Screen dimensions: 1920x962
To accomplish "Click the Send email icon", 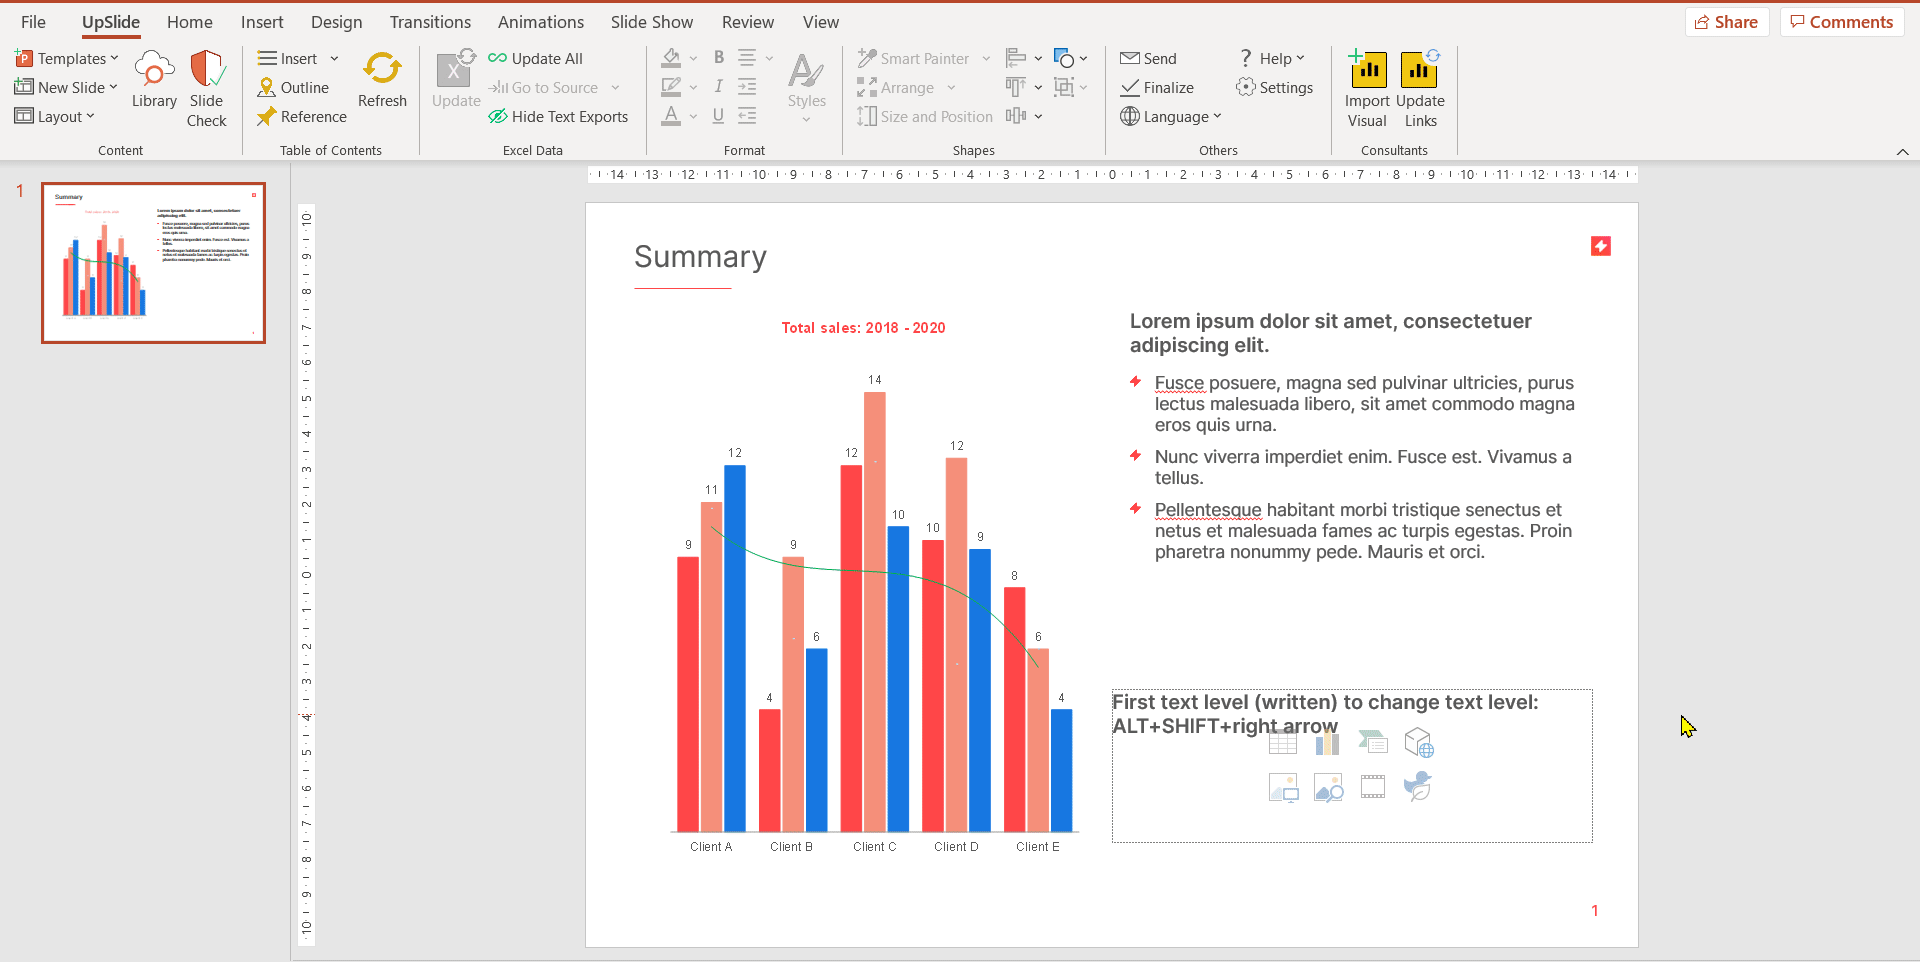I will (x=1148, y=59).
